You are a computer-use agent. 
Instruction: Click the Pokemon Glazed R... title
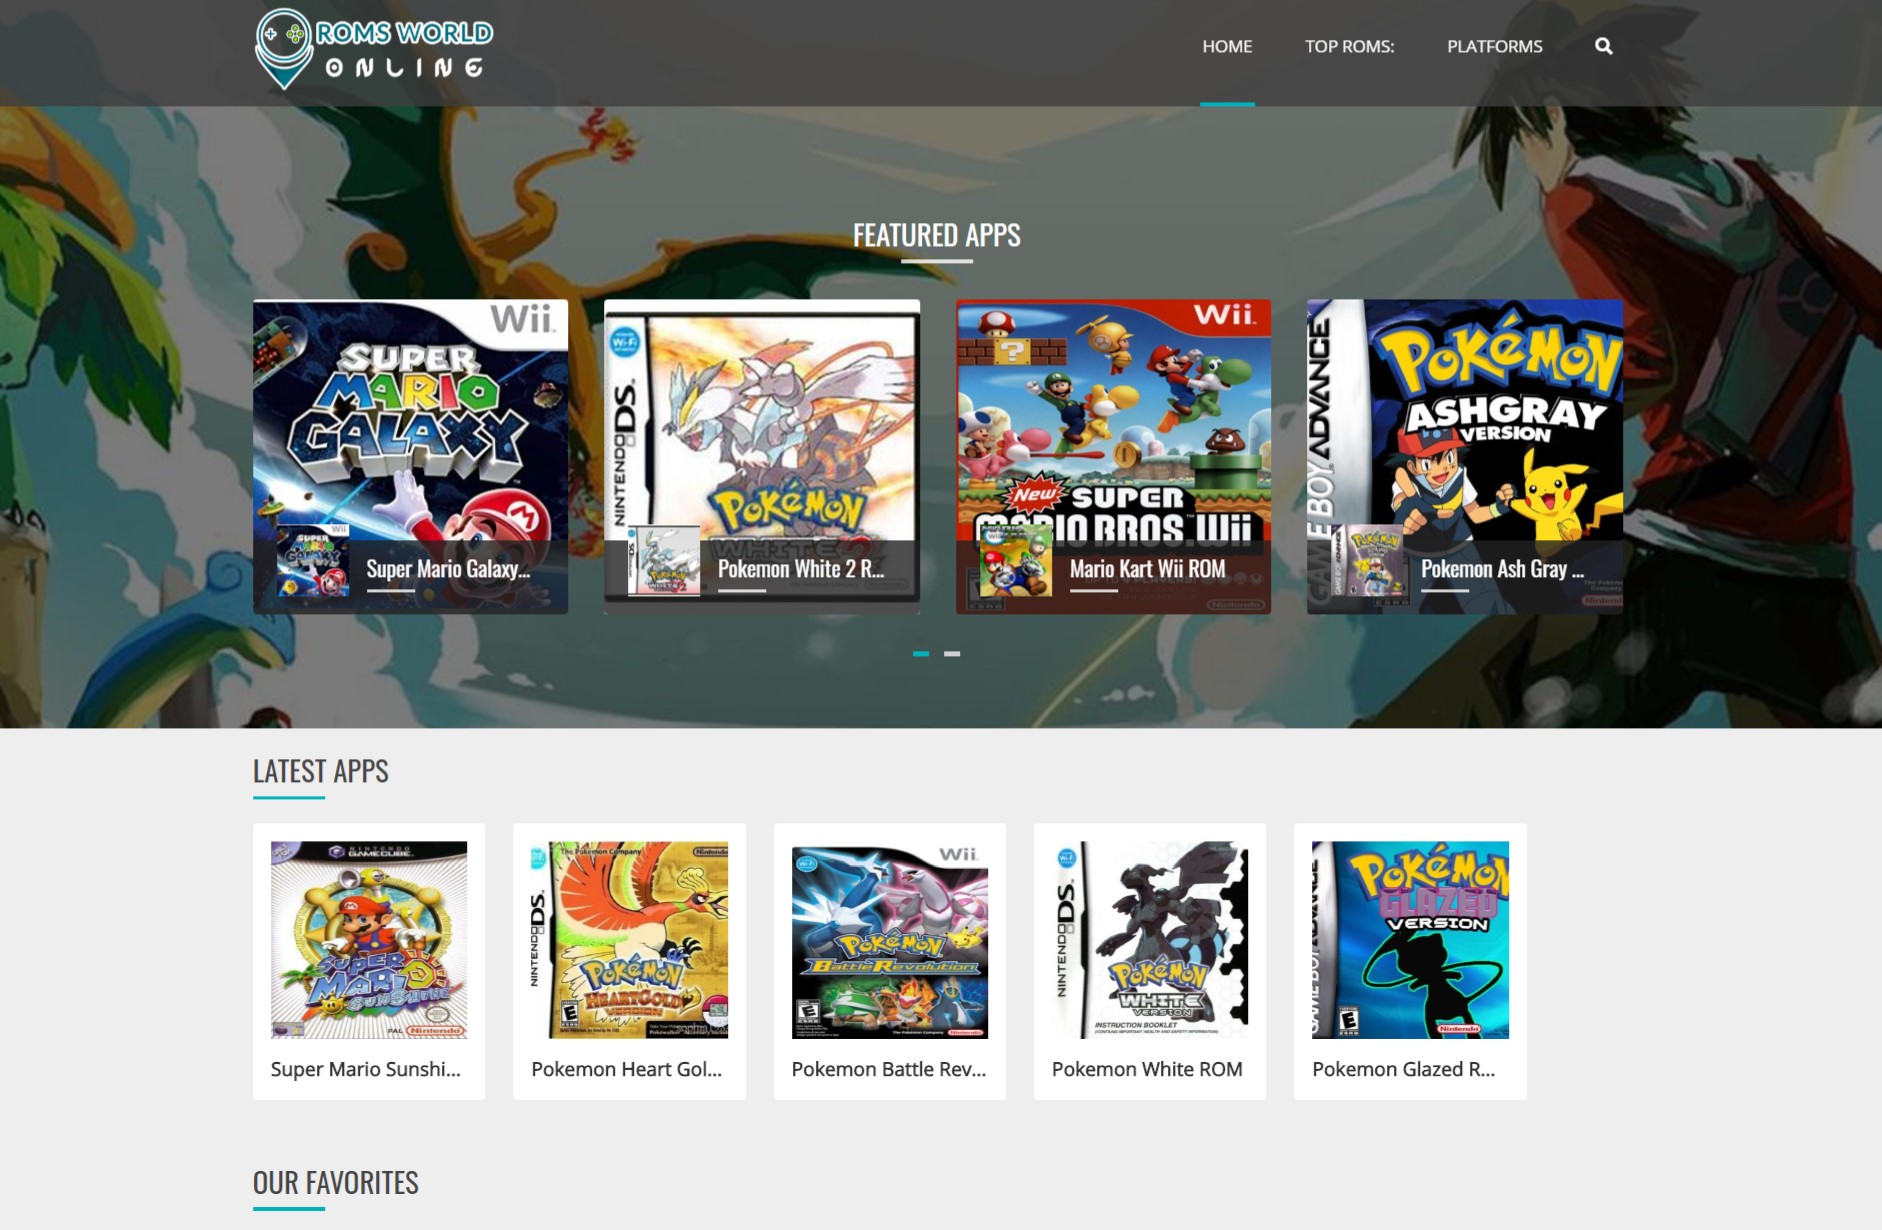[x=1403, y=1069]
